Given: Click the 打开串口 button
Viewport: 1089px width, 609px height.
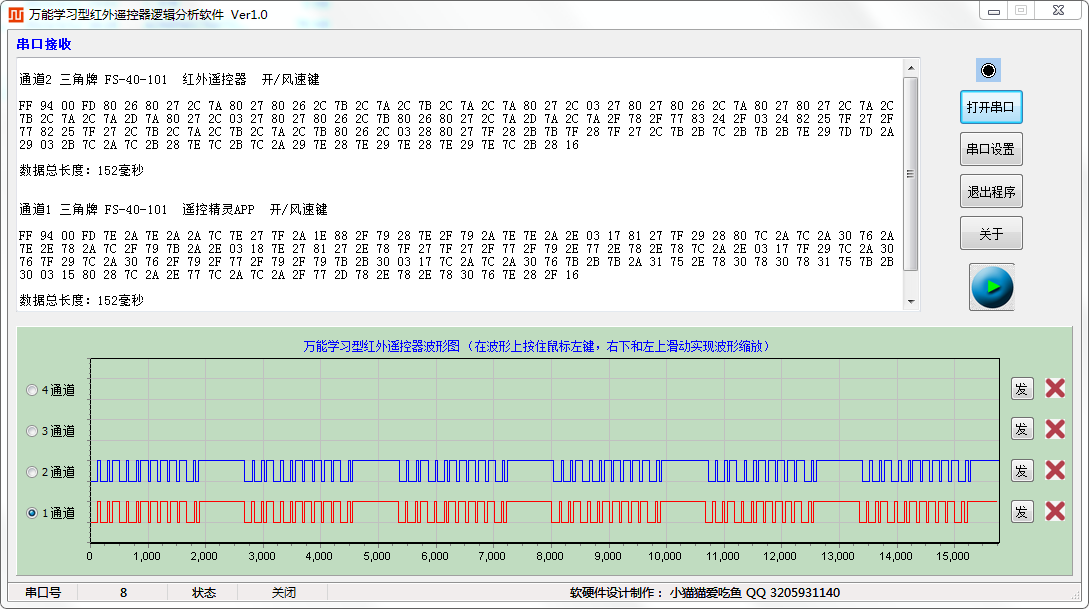Looking at the screenshot, I should [x=991, y=107].
